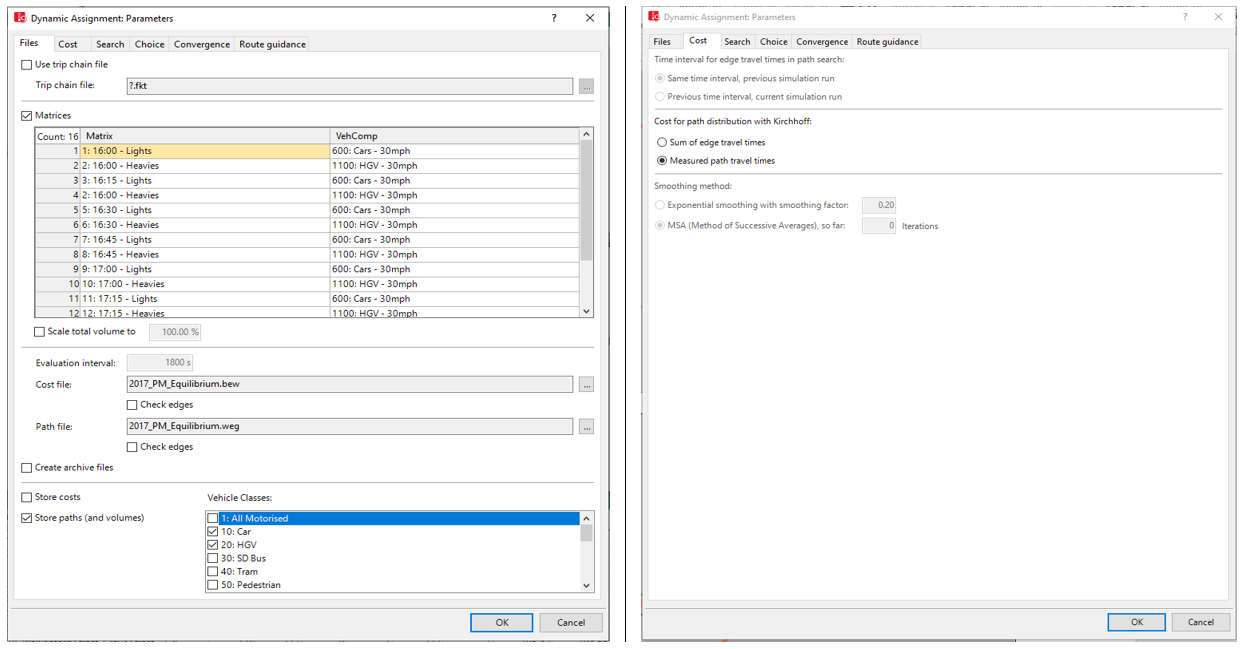The image size is (1247, 649).
Task: Uncheck the 10: Car vehicle class
Action: pyautogui.click(x=212, y=532)
